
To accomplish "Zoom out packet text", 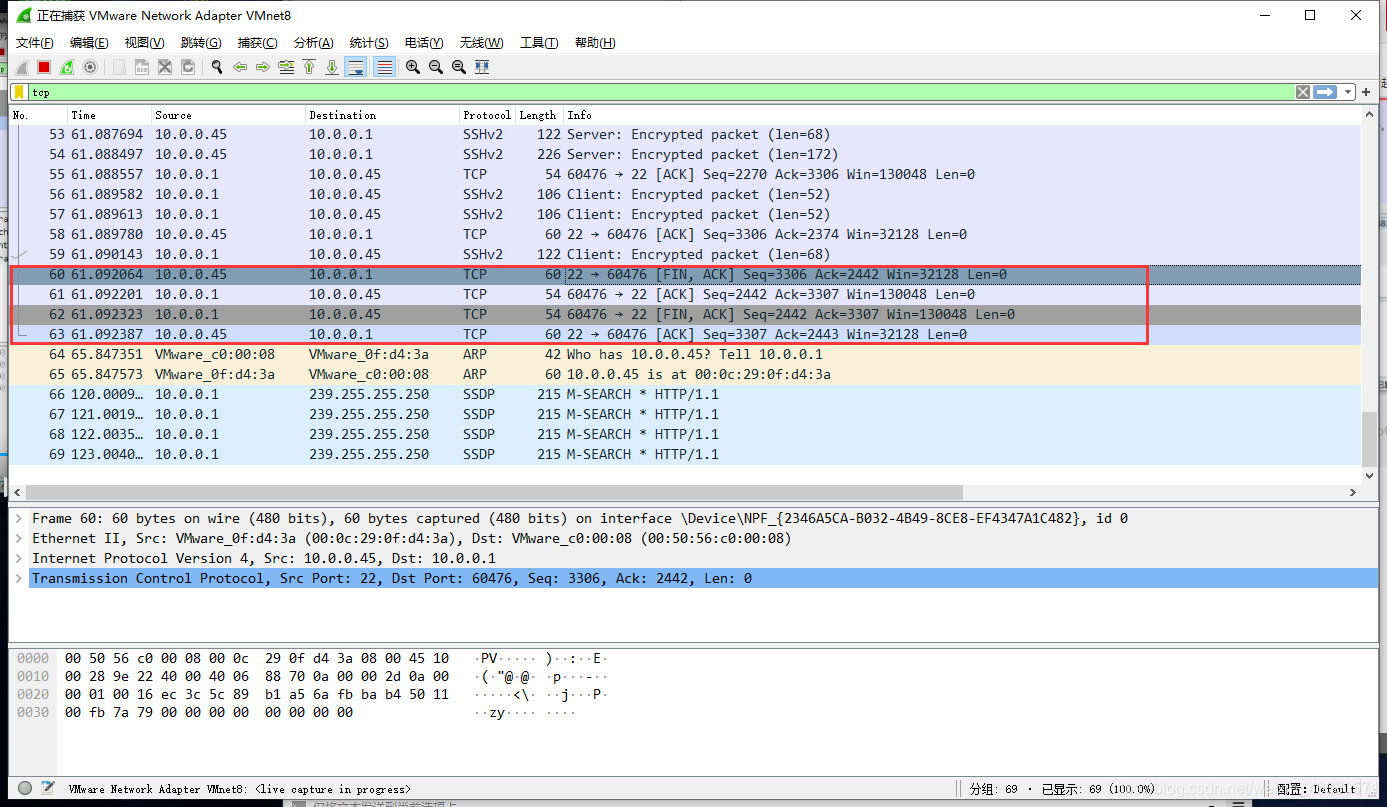I will coord(436,67).
